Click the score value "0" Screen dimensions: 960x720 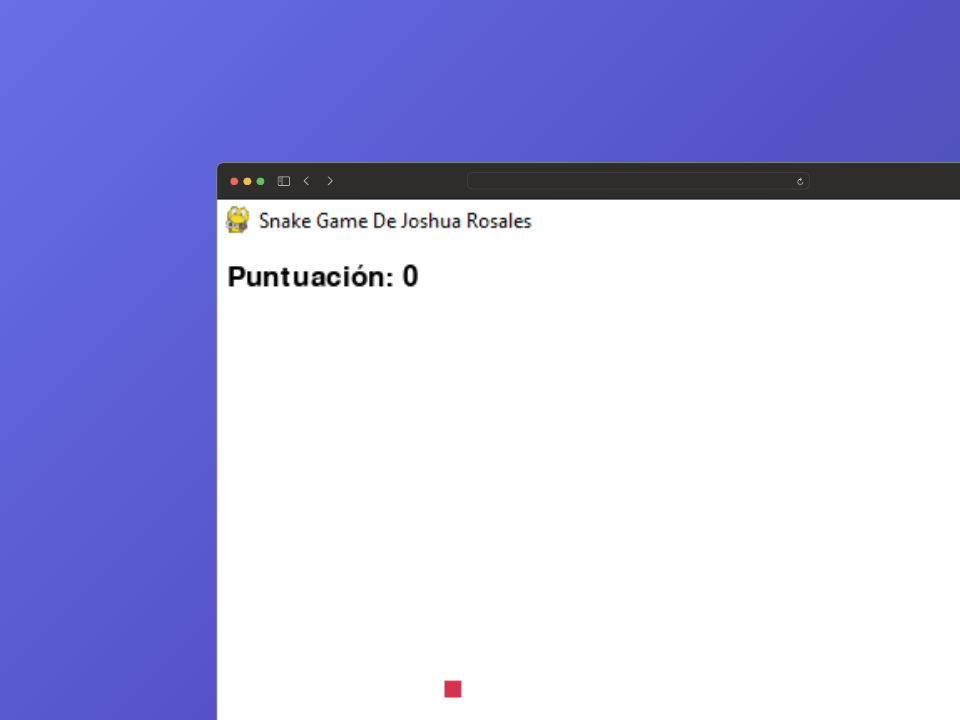click(x=410, y=277)
